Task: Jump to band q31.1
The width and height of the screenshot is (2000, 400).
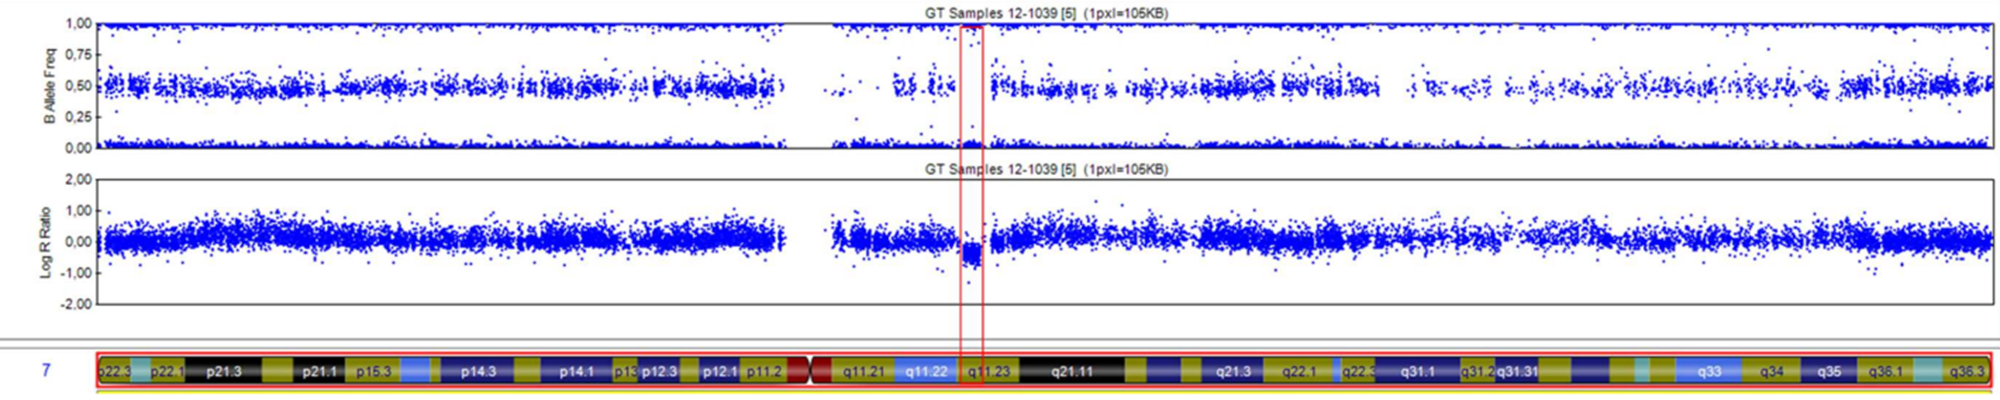Action: click(1417, 371)
